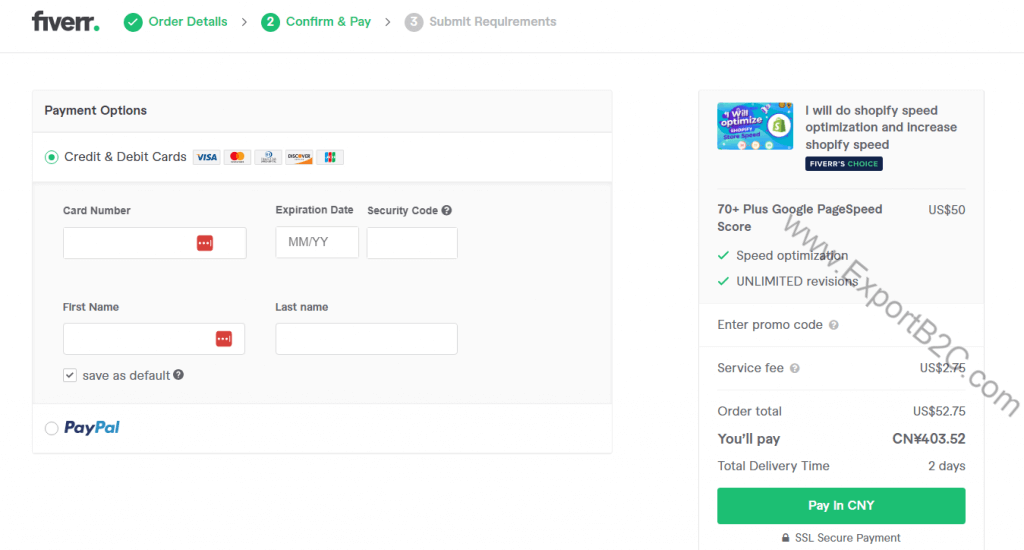Click the Discover card icon
This screenshot has width=1024, height=550.
click(298, 157)
